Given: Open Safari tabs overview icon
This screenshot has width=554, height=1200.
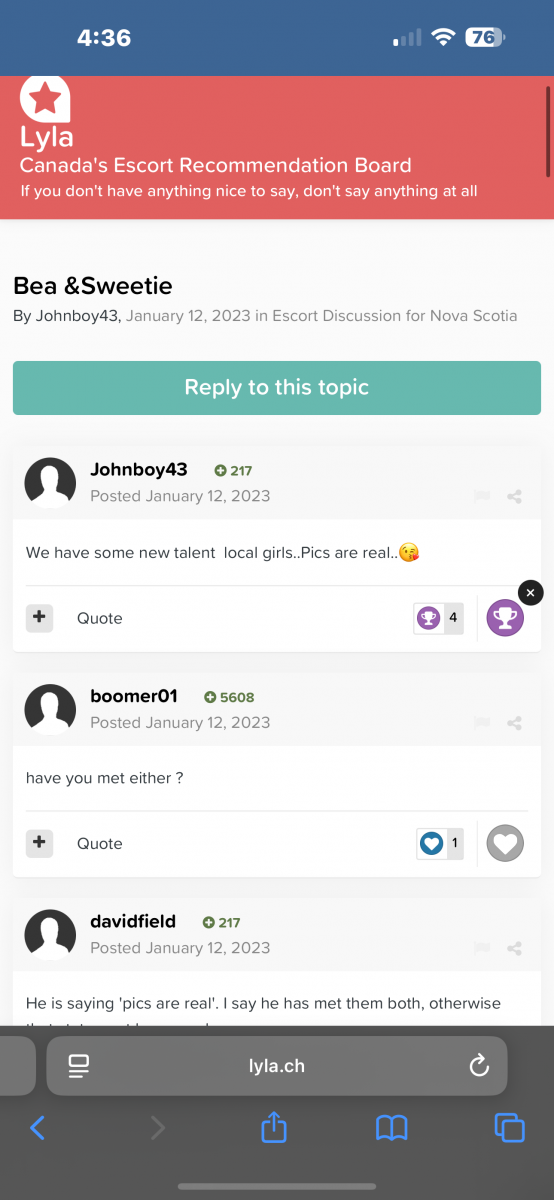Looking at the screenshot, I should pos(510,1128).
